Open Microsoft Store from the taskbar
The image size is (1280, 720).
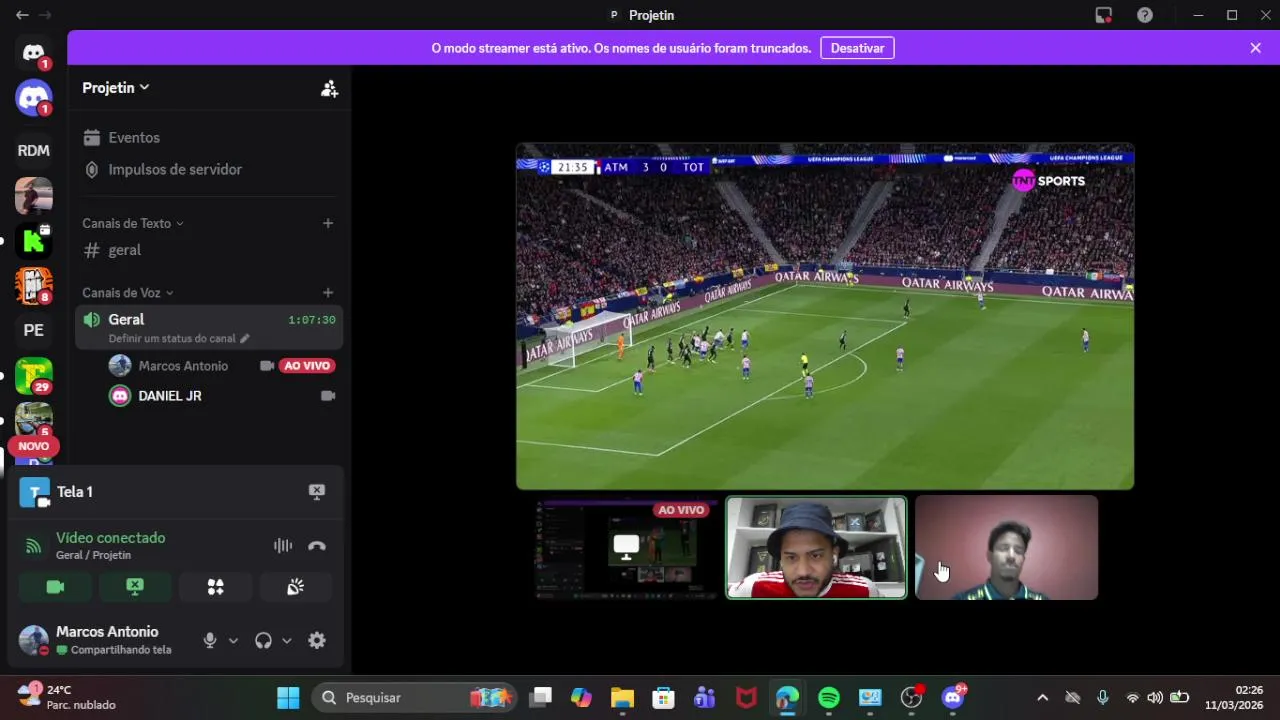click(663, 698)
